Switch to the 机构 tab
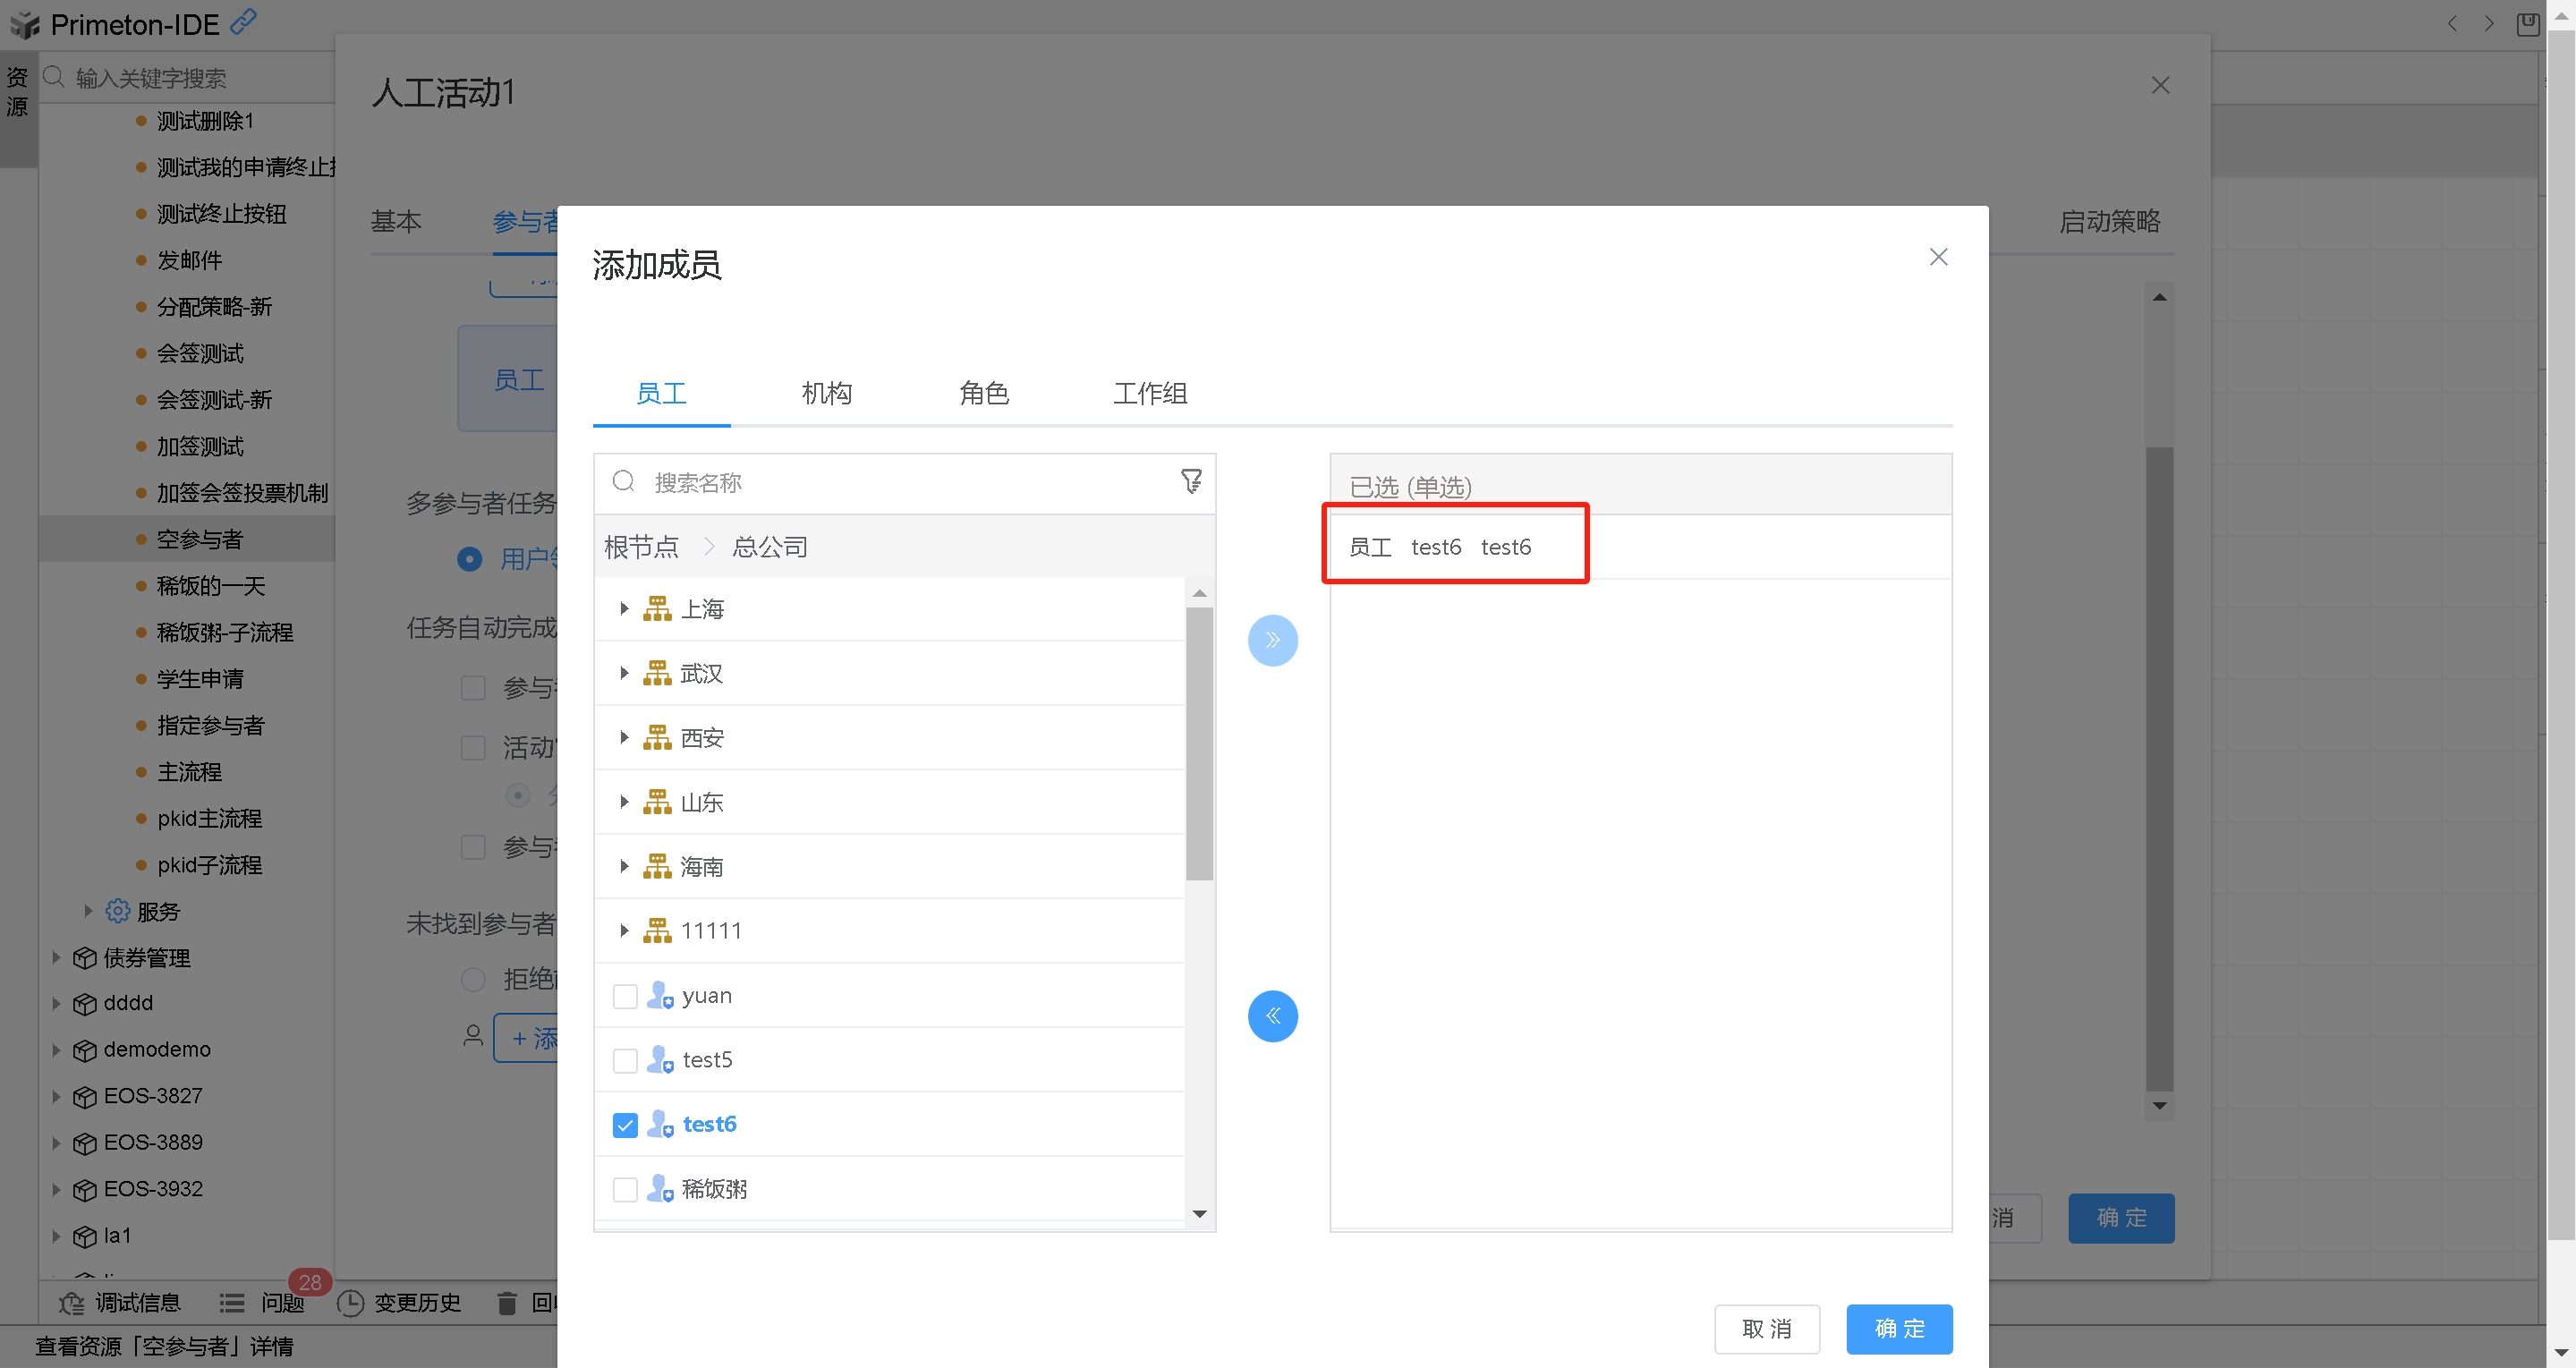The image size is (2576, 1368). [826, 393]
